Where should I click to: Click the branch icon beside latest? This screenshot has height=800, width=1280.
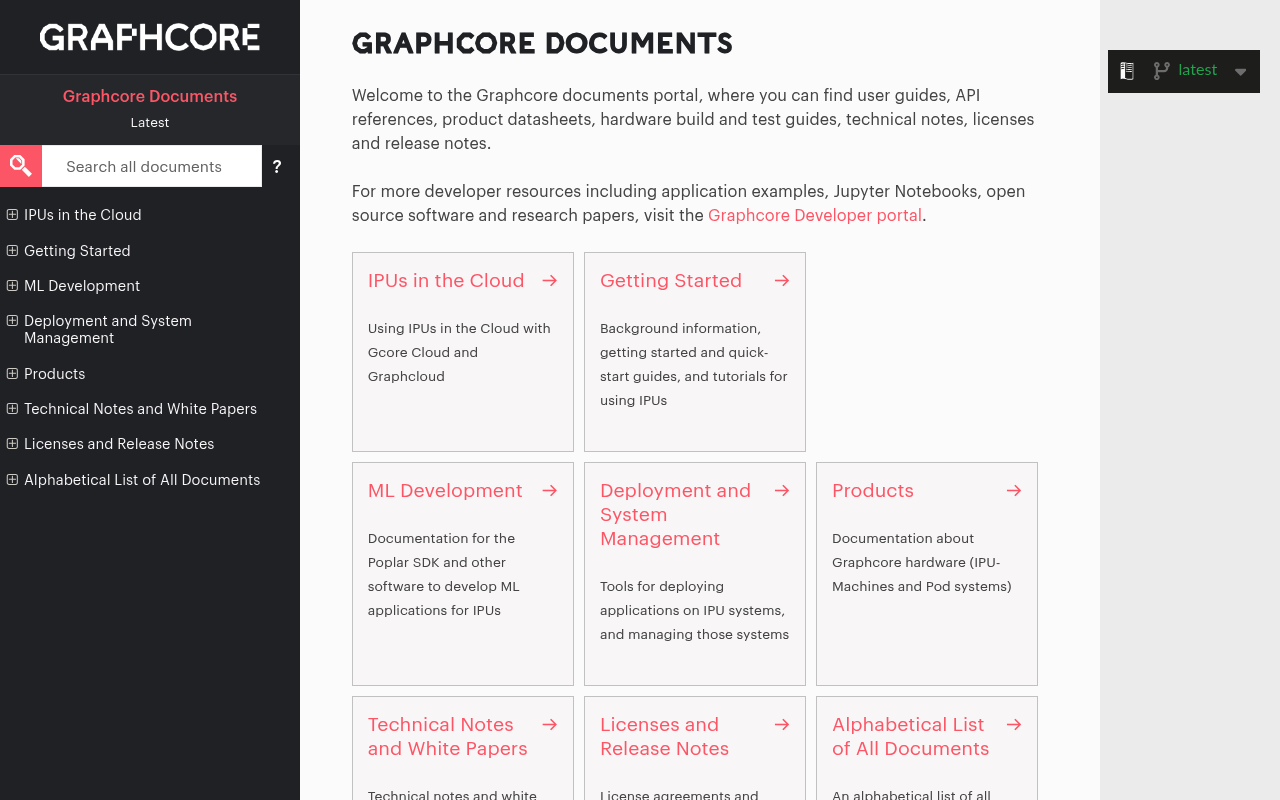[x=1161, y=71]
